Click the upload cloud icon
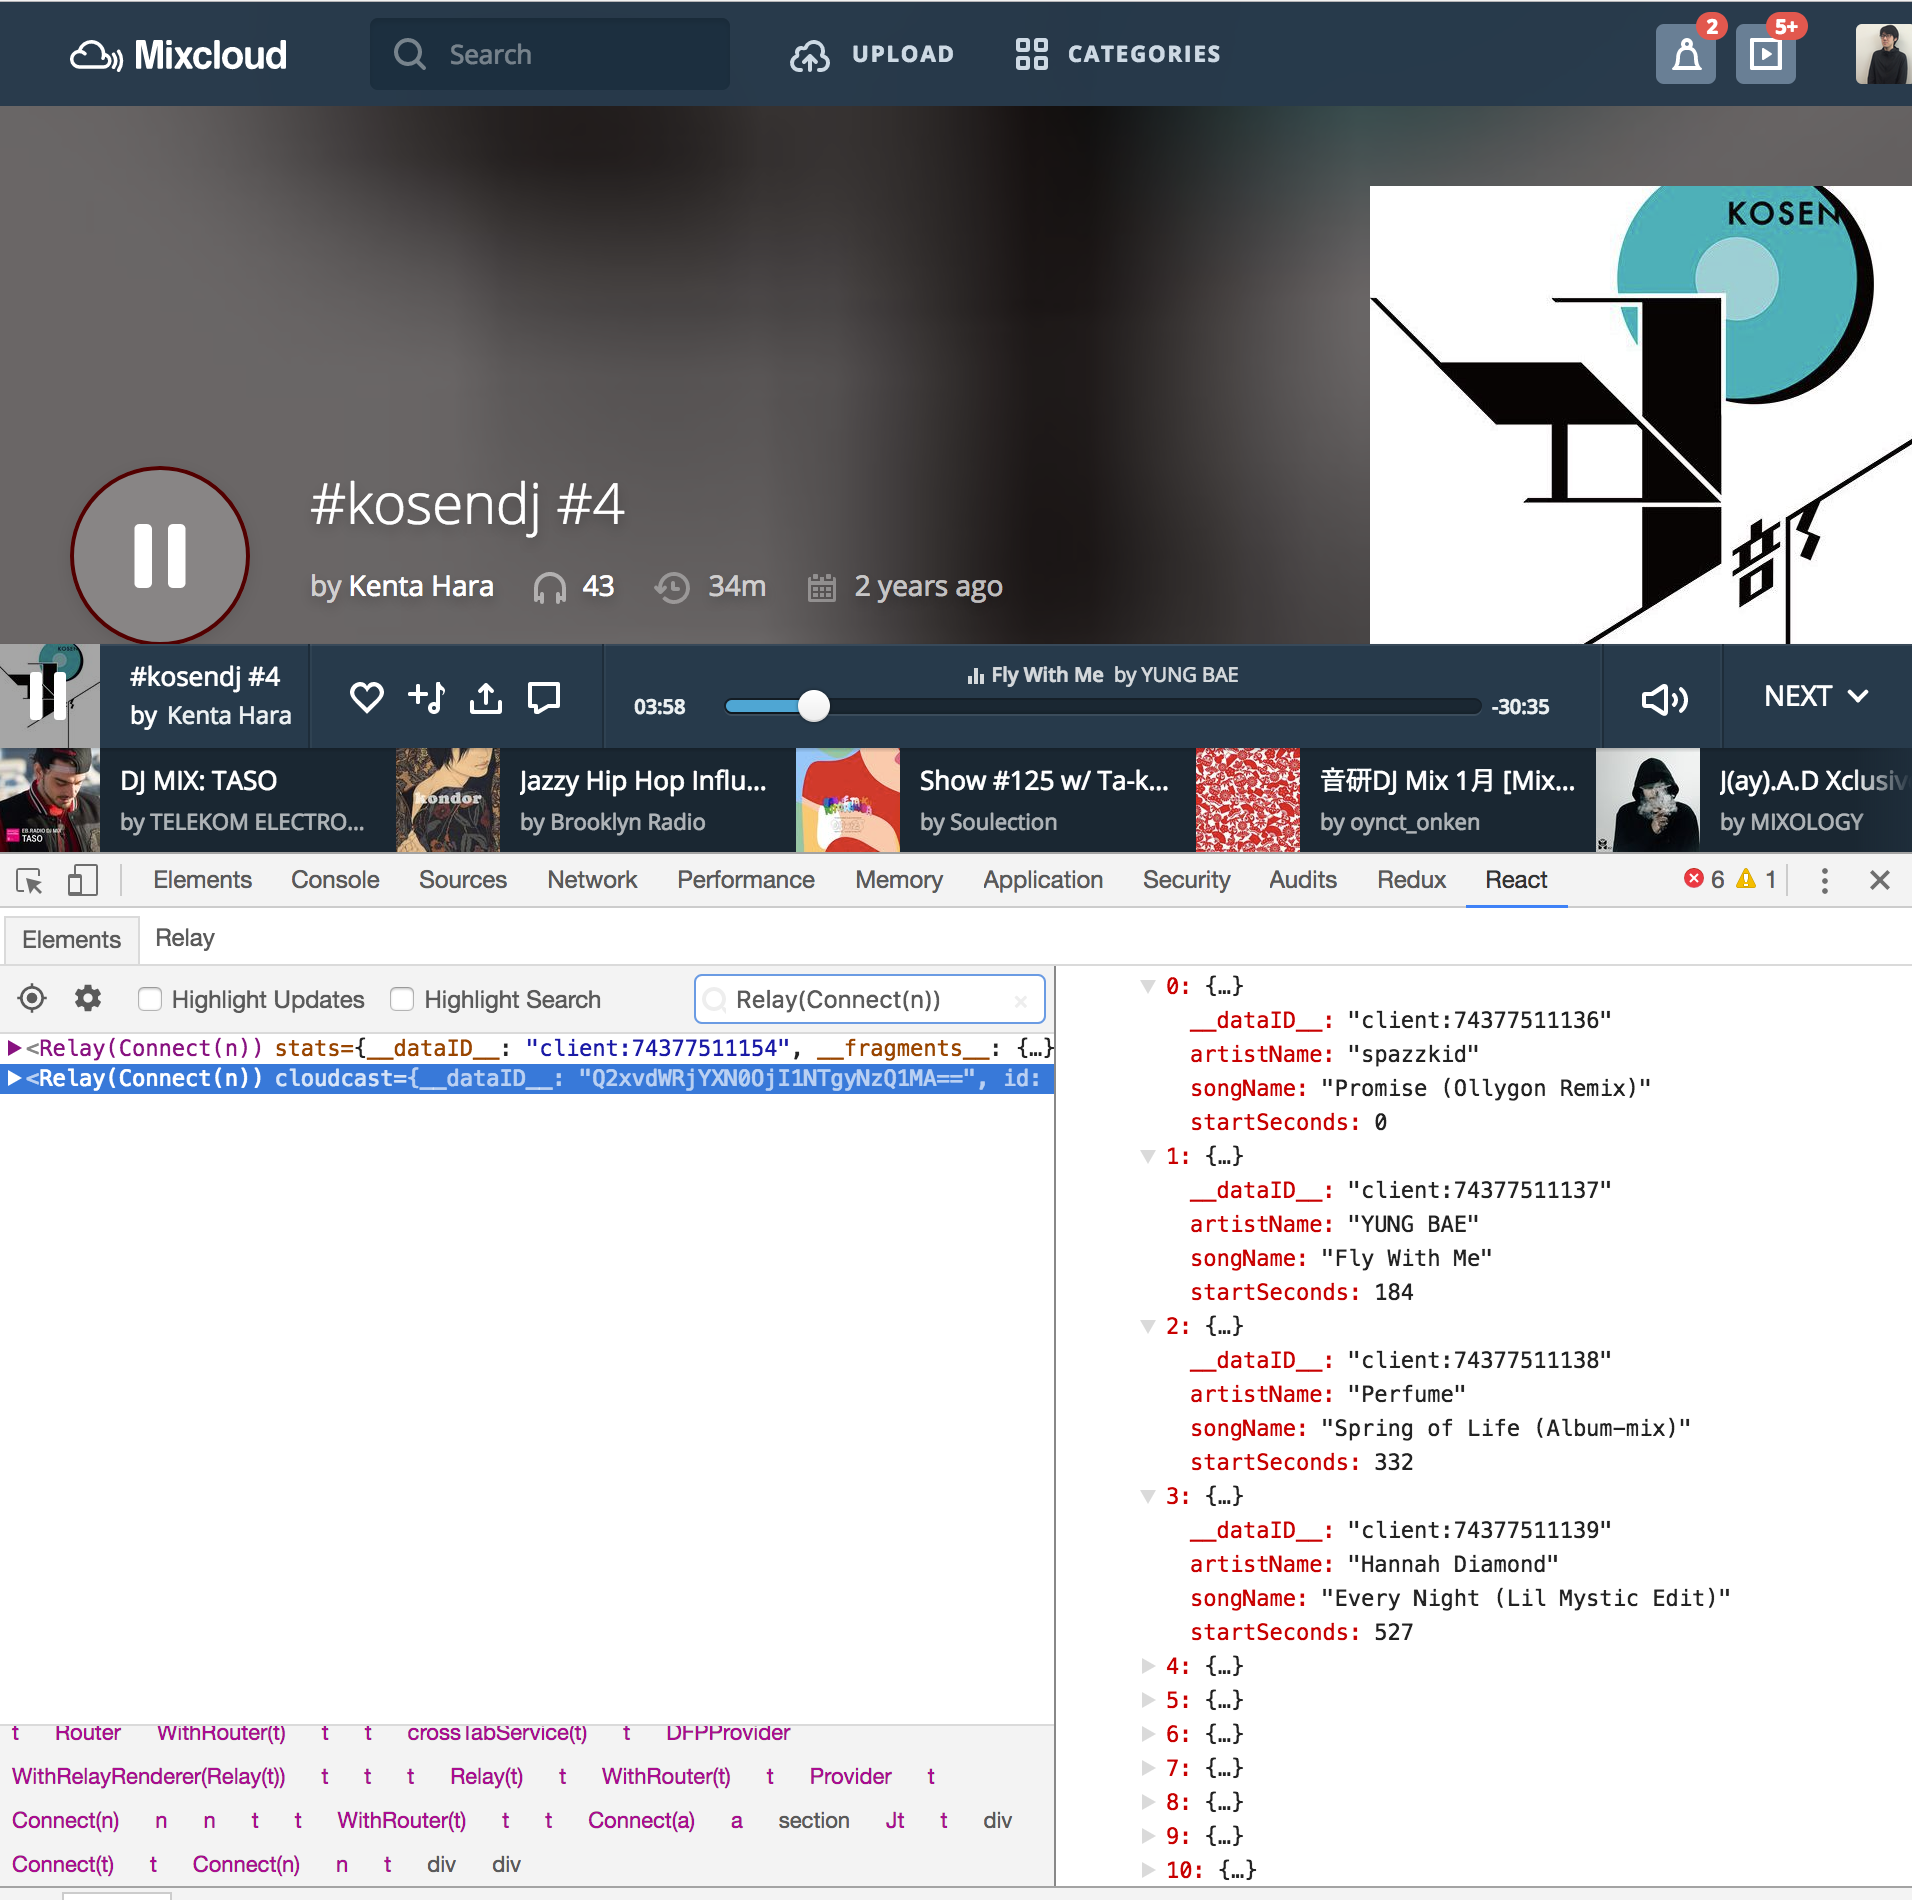 click(x=810, y=55)
